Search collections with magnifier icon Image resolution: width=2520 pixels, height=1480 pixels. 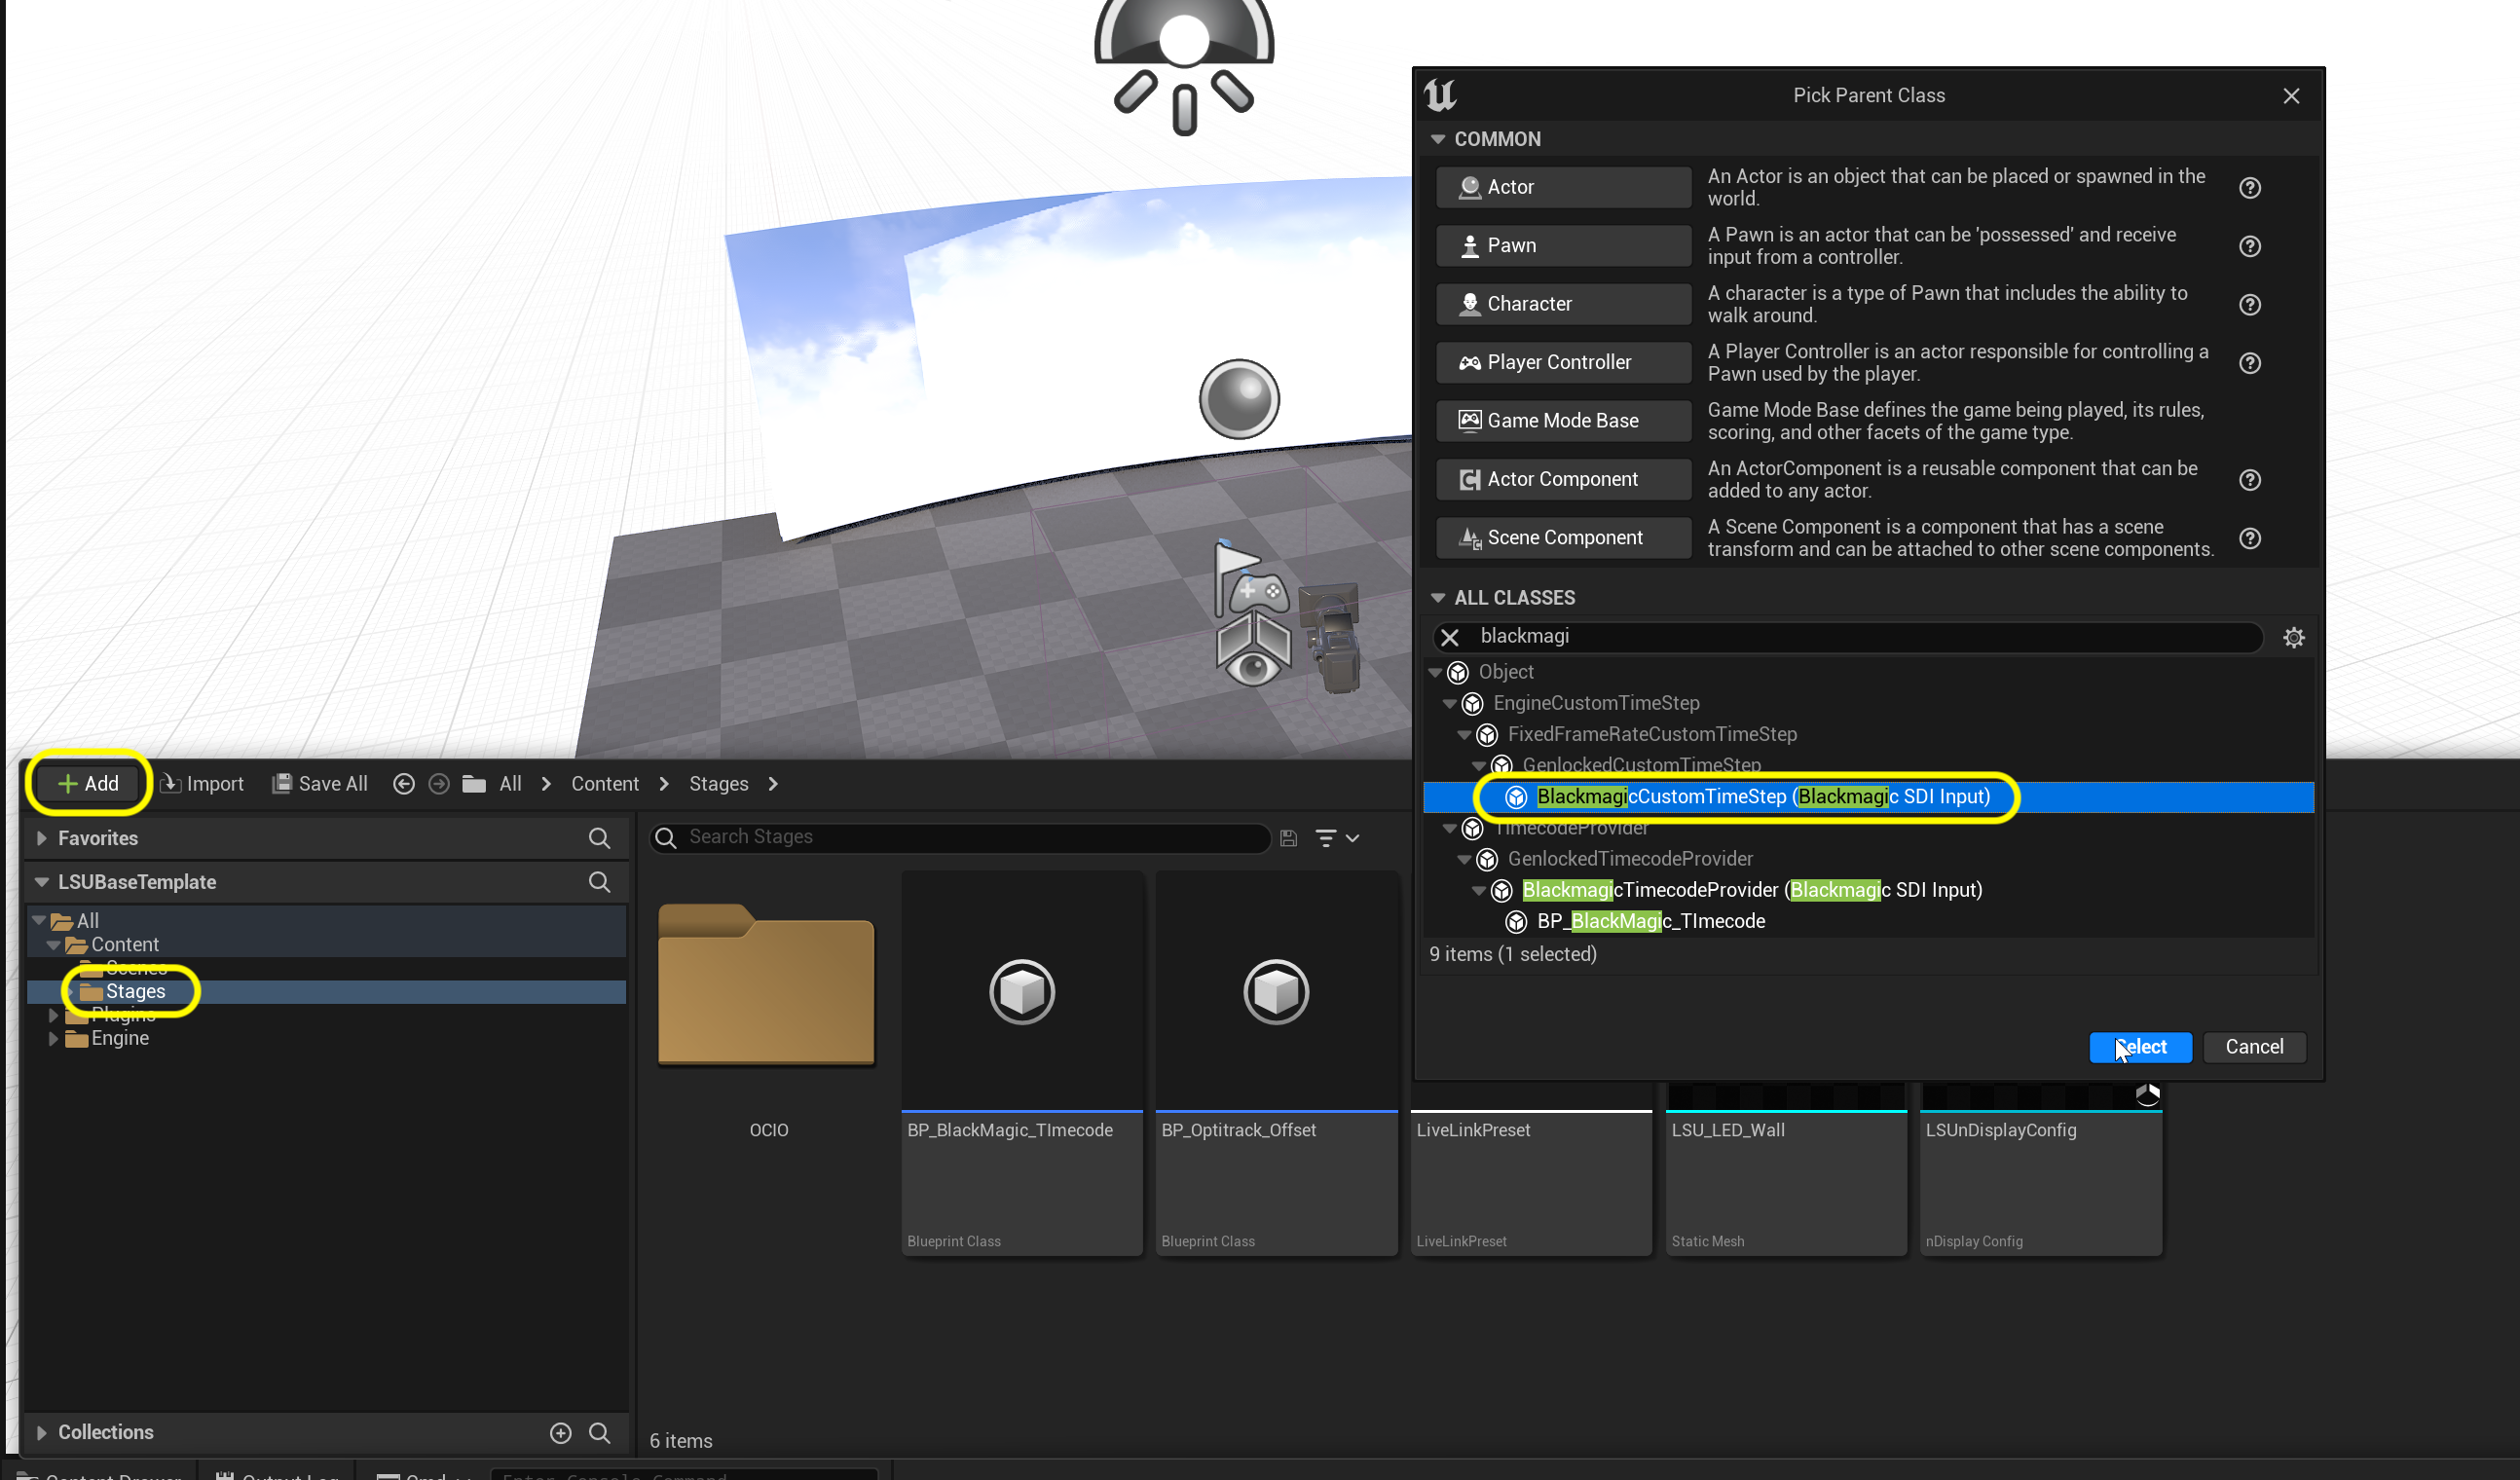(x=599, y=1433)
